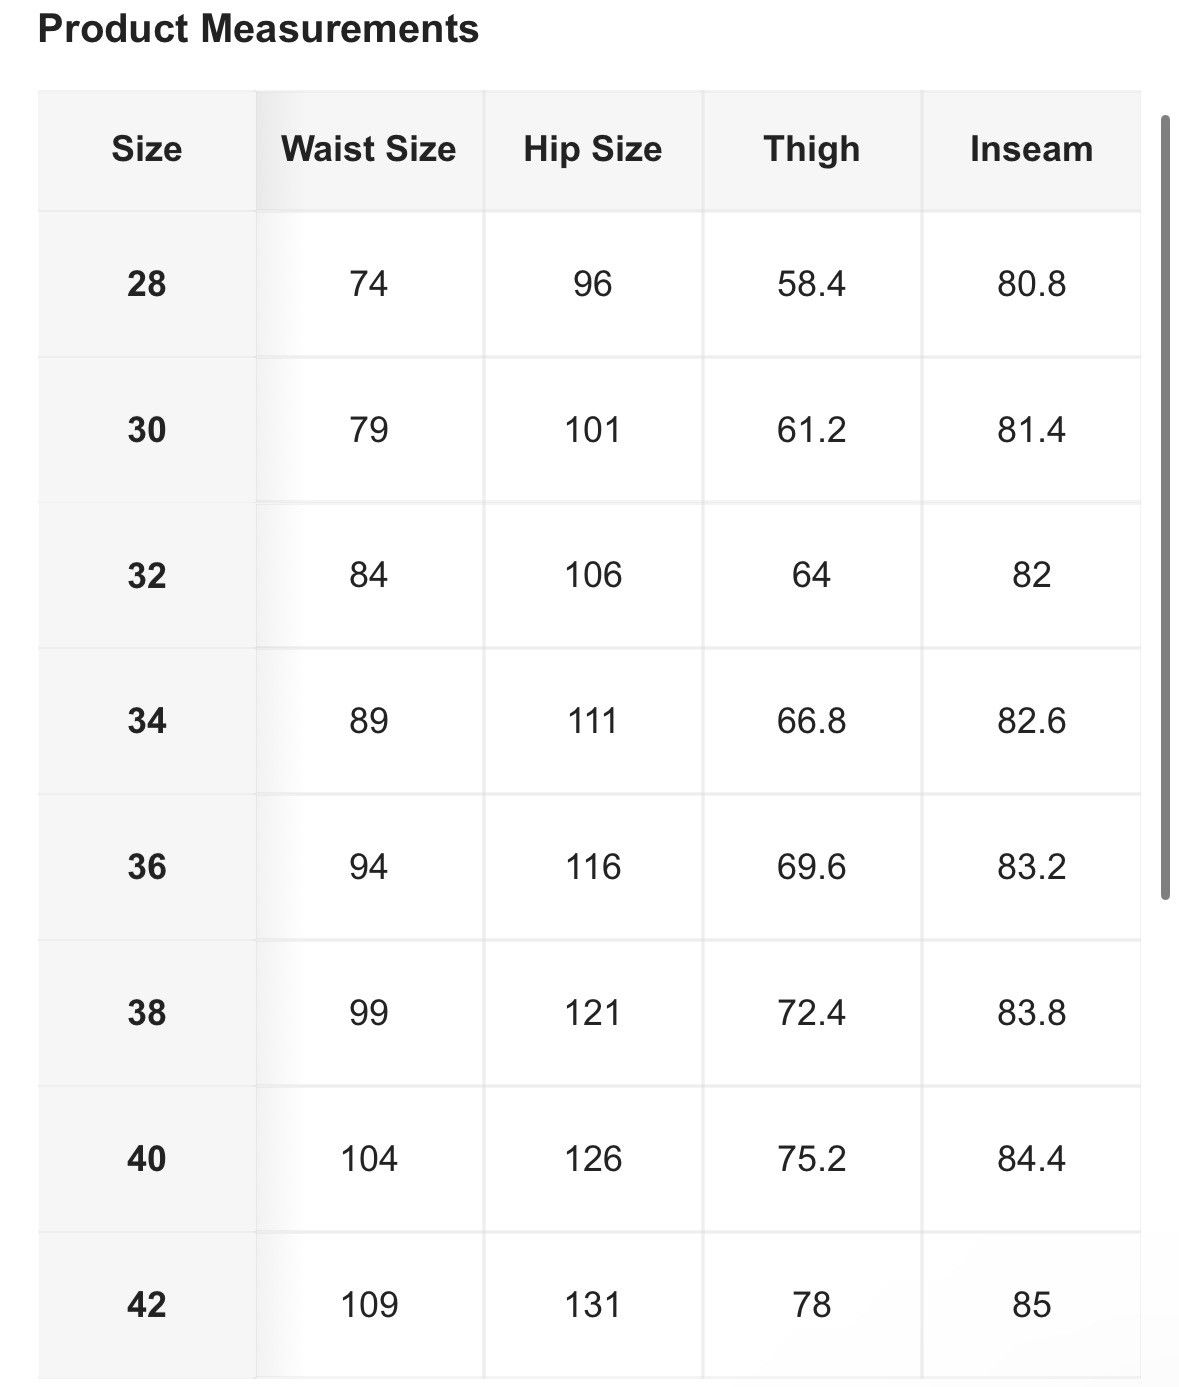Click the vertical scrollbar beside the table
This screenshot has width=1179, height=1387.
(x=1165, y=507)
